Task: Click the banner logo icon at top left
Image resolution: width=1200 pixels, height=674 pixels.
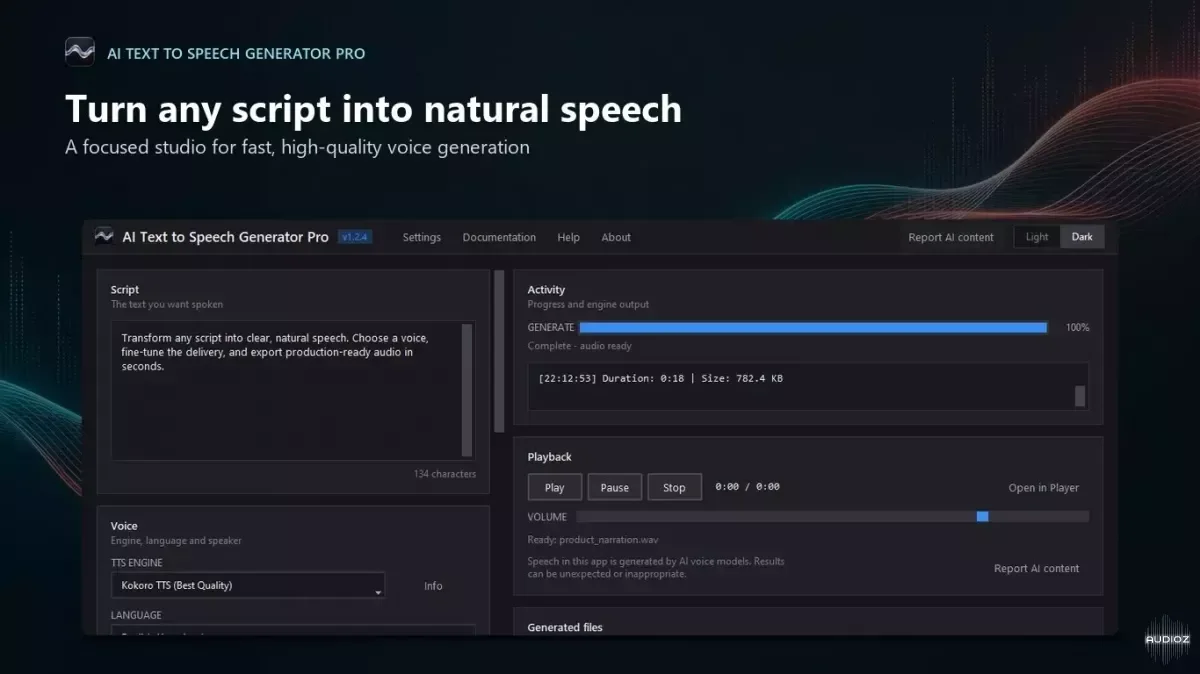Action: [79, 52]
